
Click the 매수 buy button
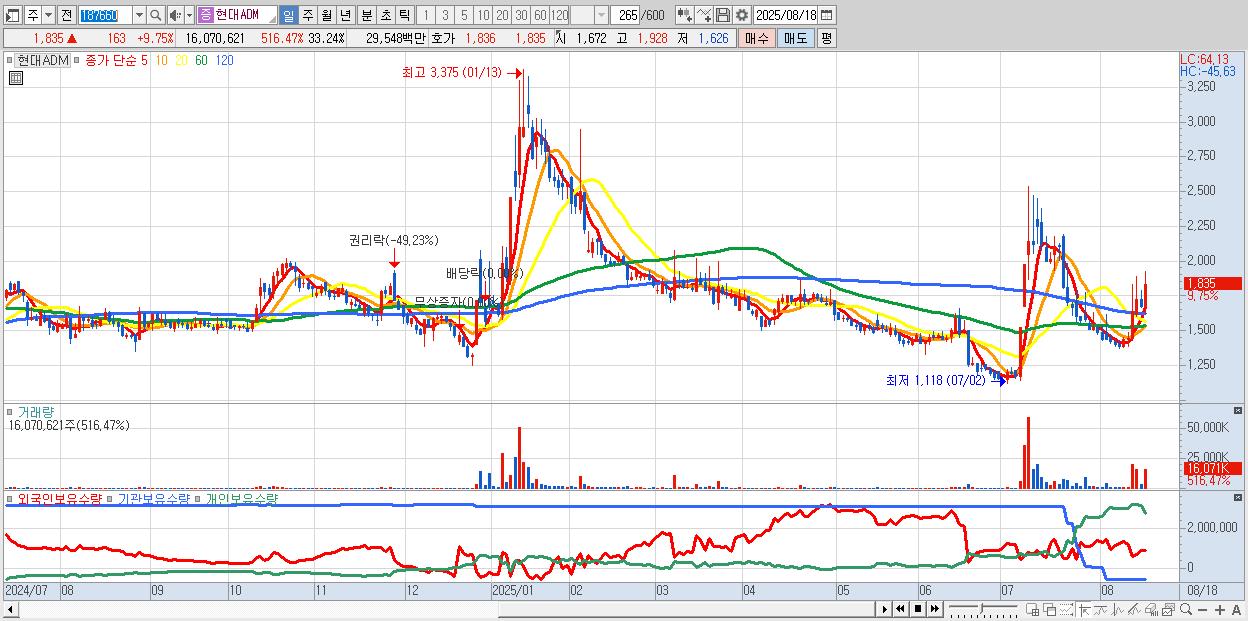[756, 38]
